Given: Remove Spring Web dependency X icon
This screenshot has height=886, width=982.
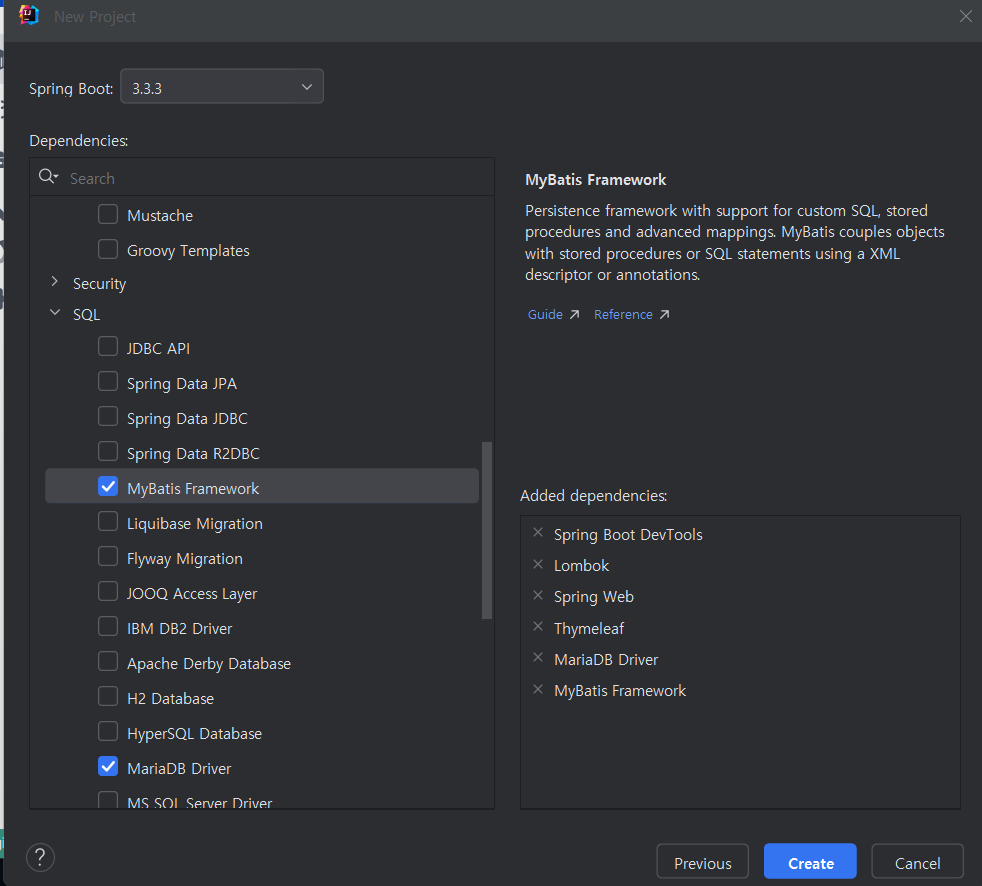Looking at the screenshot, I should pos(538,596).
